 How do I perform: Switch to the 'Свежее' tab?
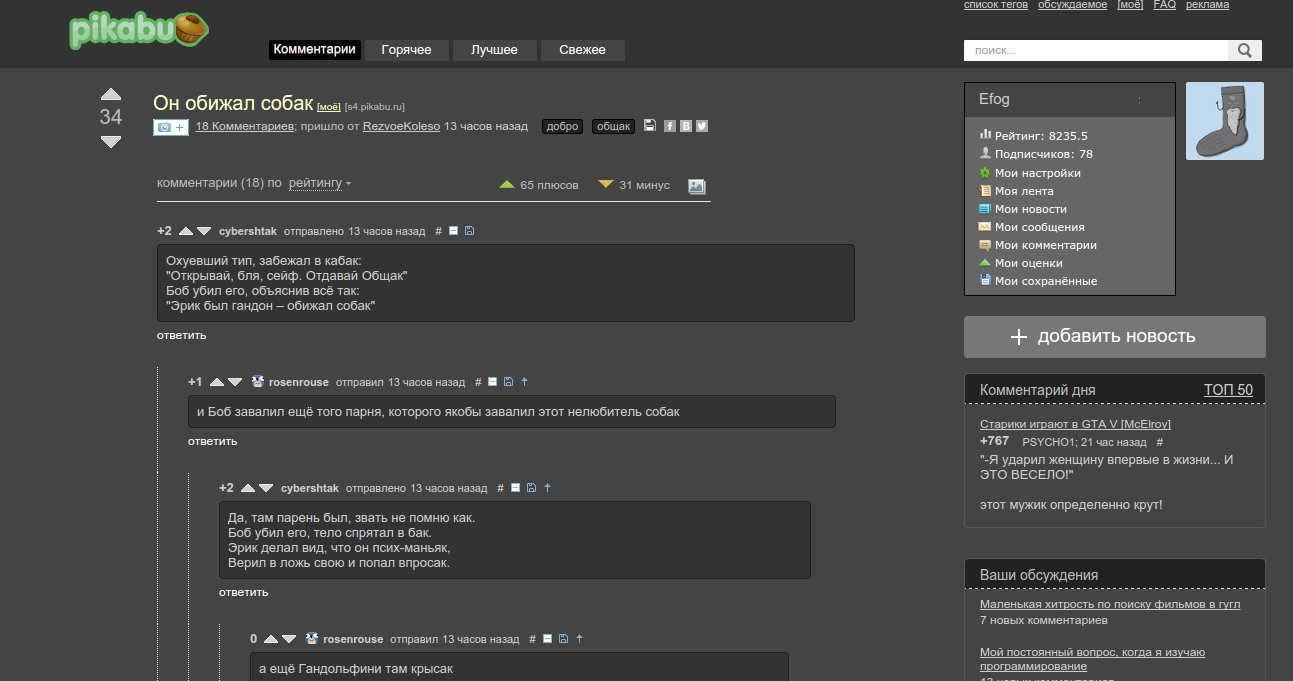coord(583,50)
